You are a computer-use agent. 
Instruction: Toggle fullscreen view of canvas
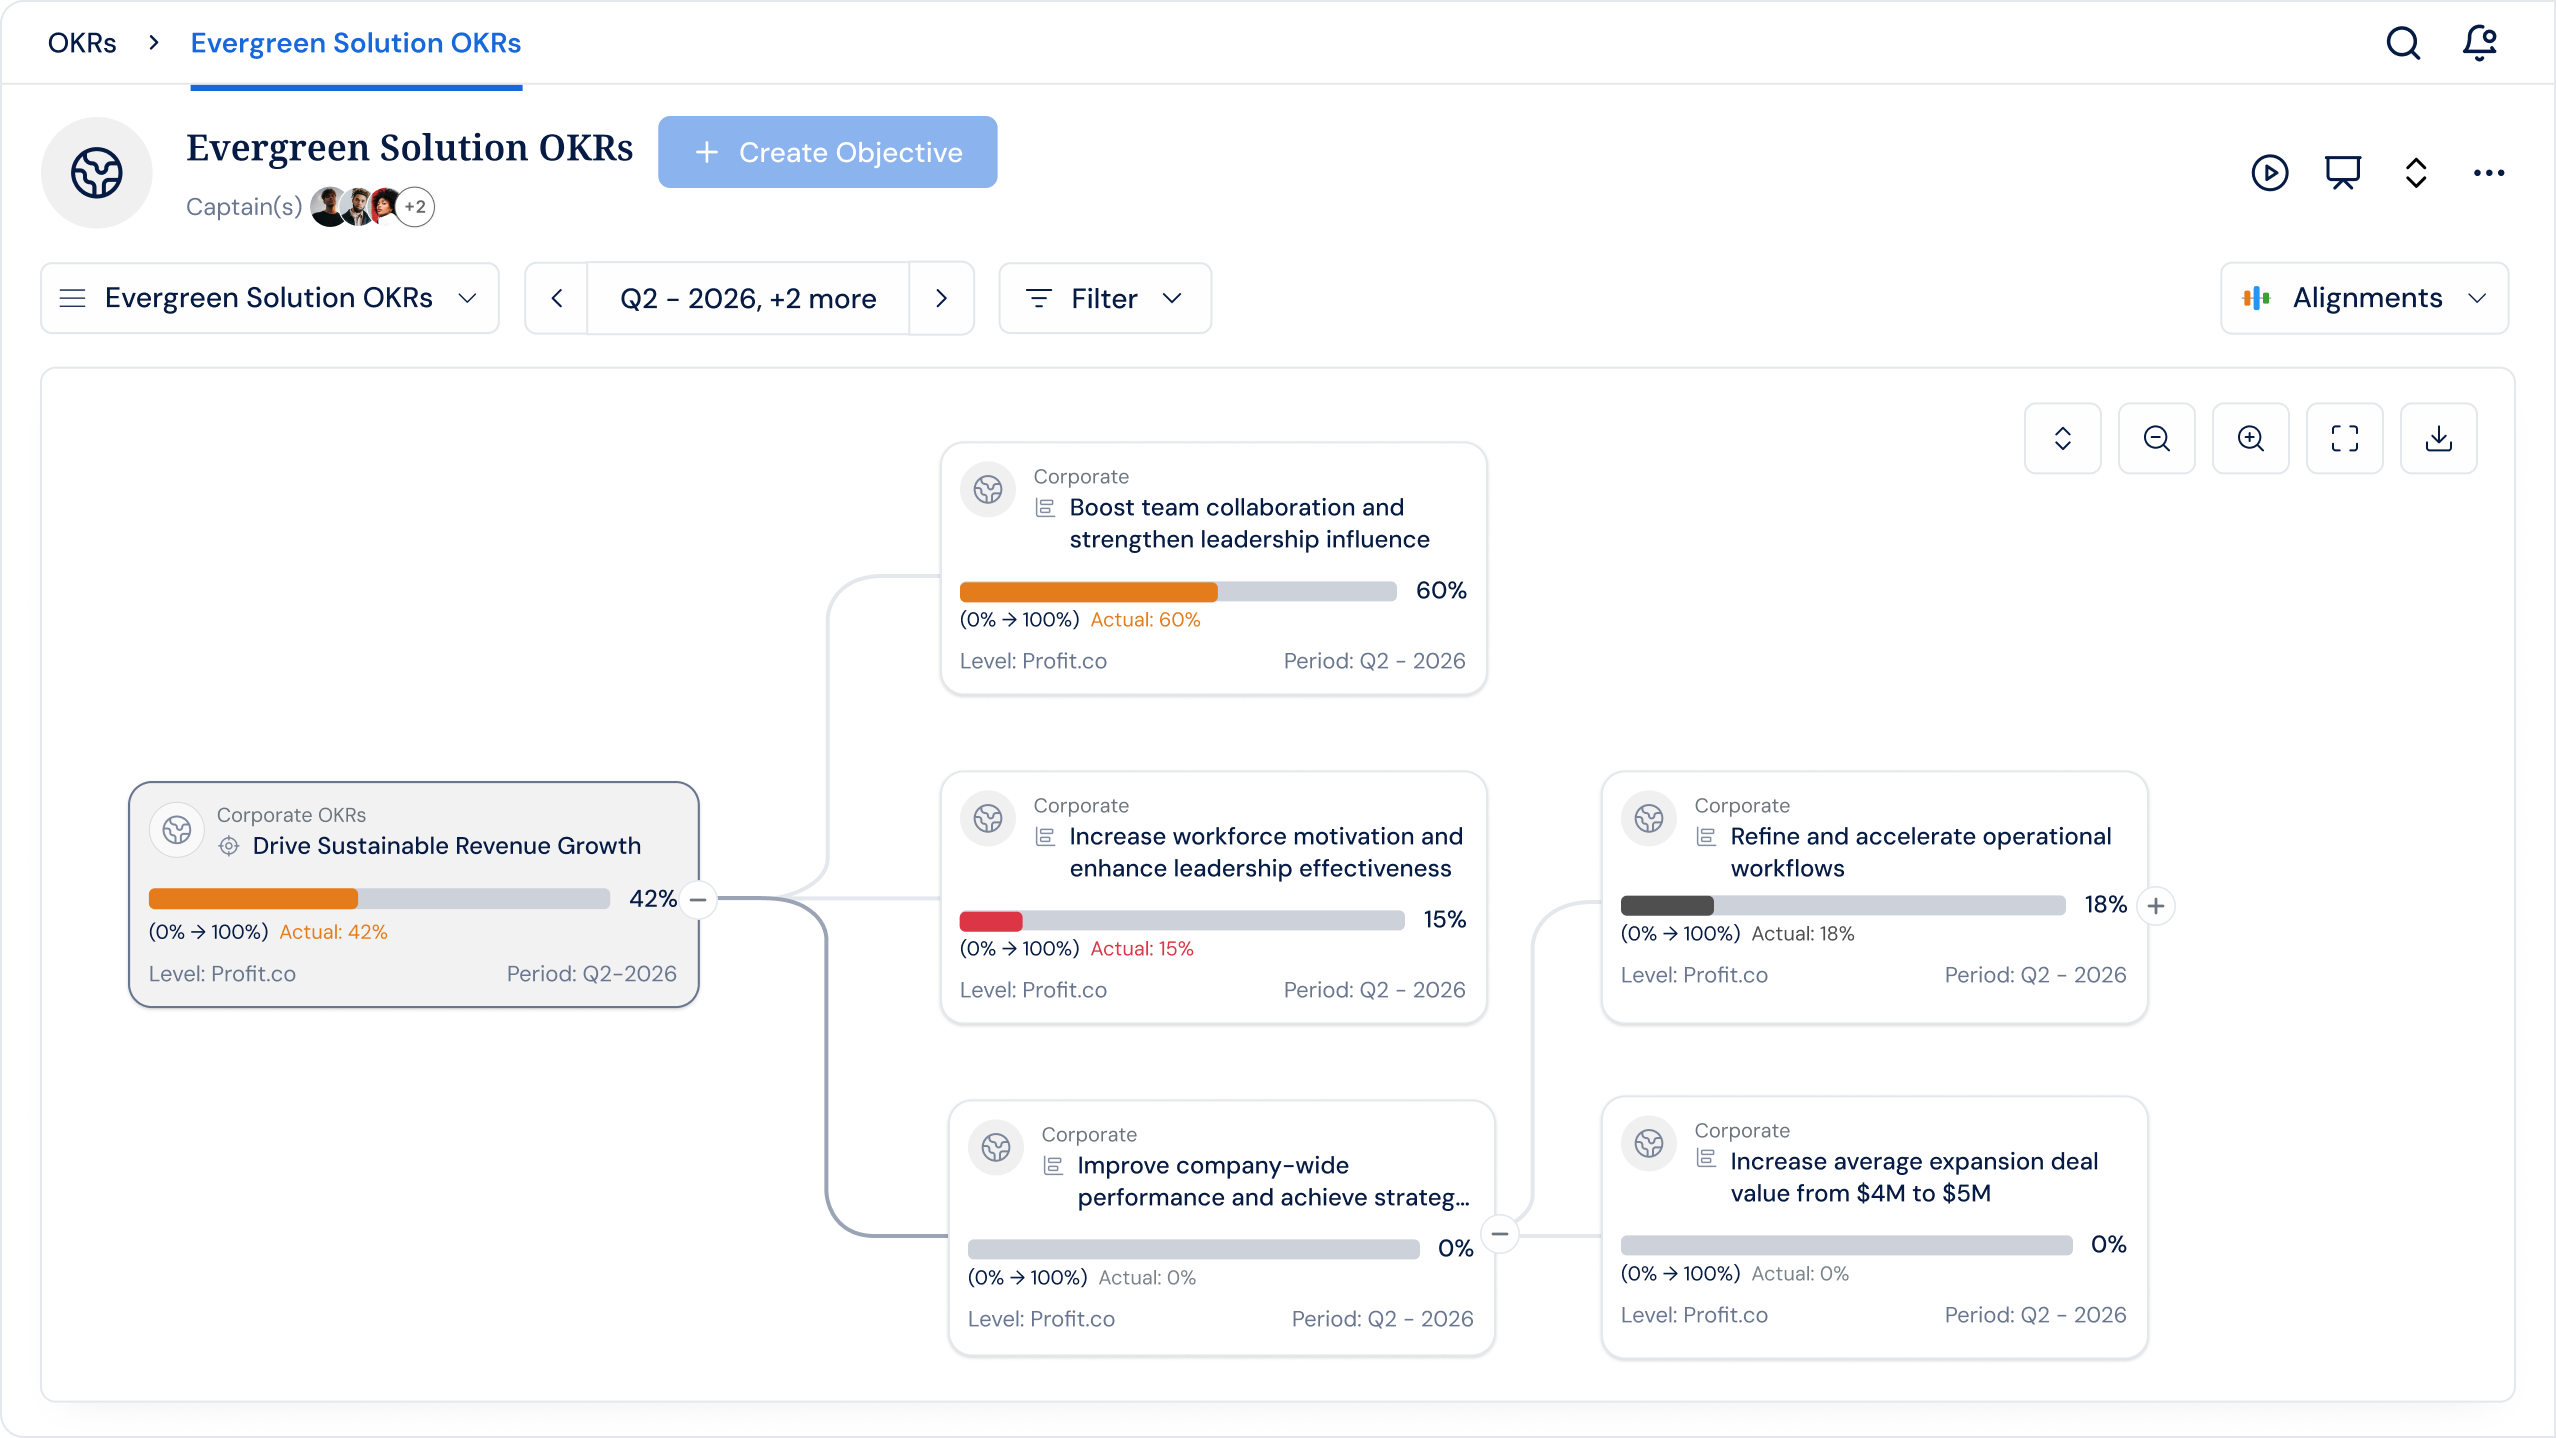tap(2344, 438)
